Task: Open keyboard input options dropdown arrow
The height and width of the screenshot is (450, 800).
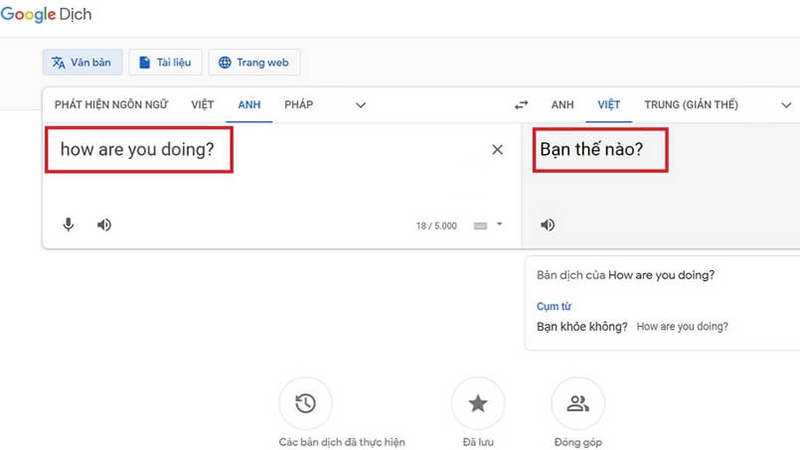Action: 499,224
